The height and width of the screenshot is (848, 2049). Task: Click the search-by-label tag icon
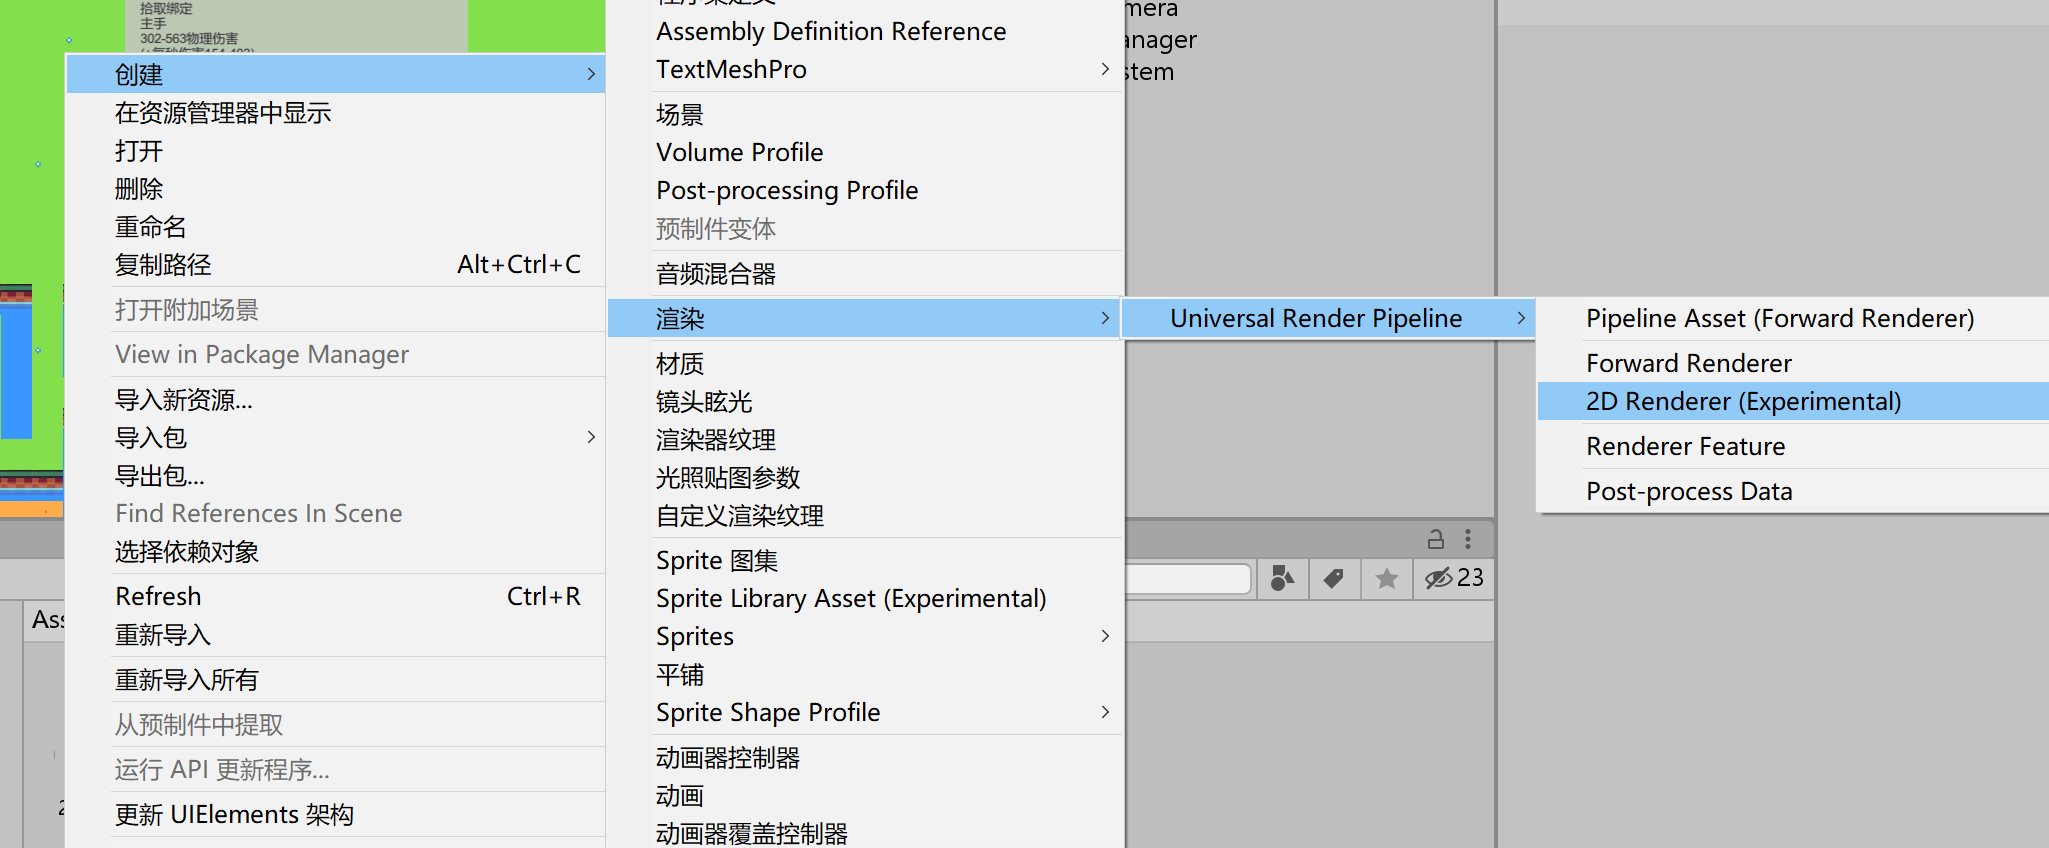point(1334,578)
